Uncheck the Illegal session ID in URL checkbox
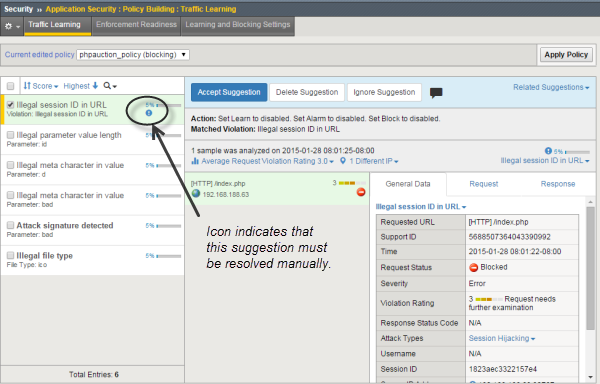The image size is (600, 384). [11, 104]
